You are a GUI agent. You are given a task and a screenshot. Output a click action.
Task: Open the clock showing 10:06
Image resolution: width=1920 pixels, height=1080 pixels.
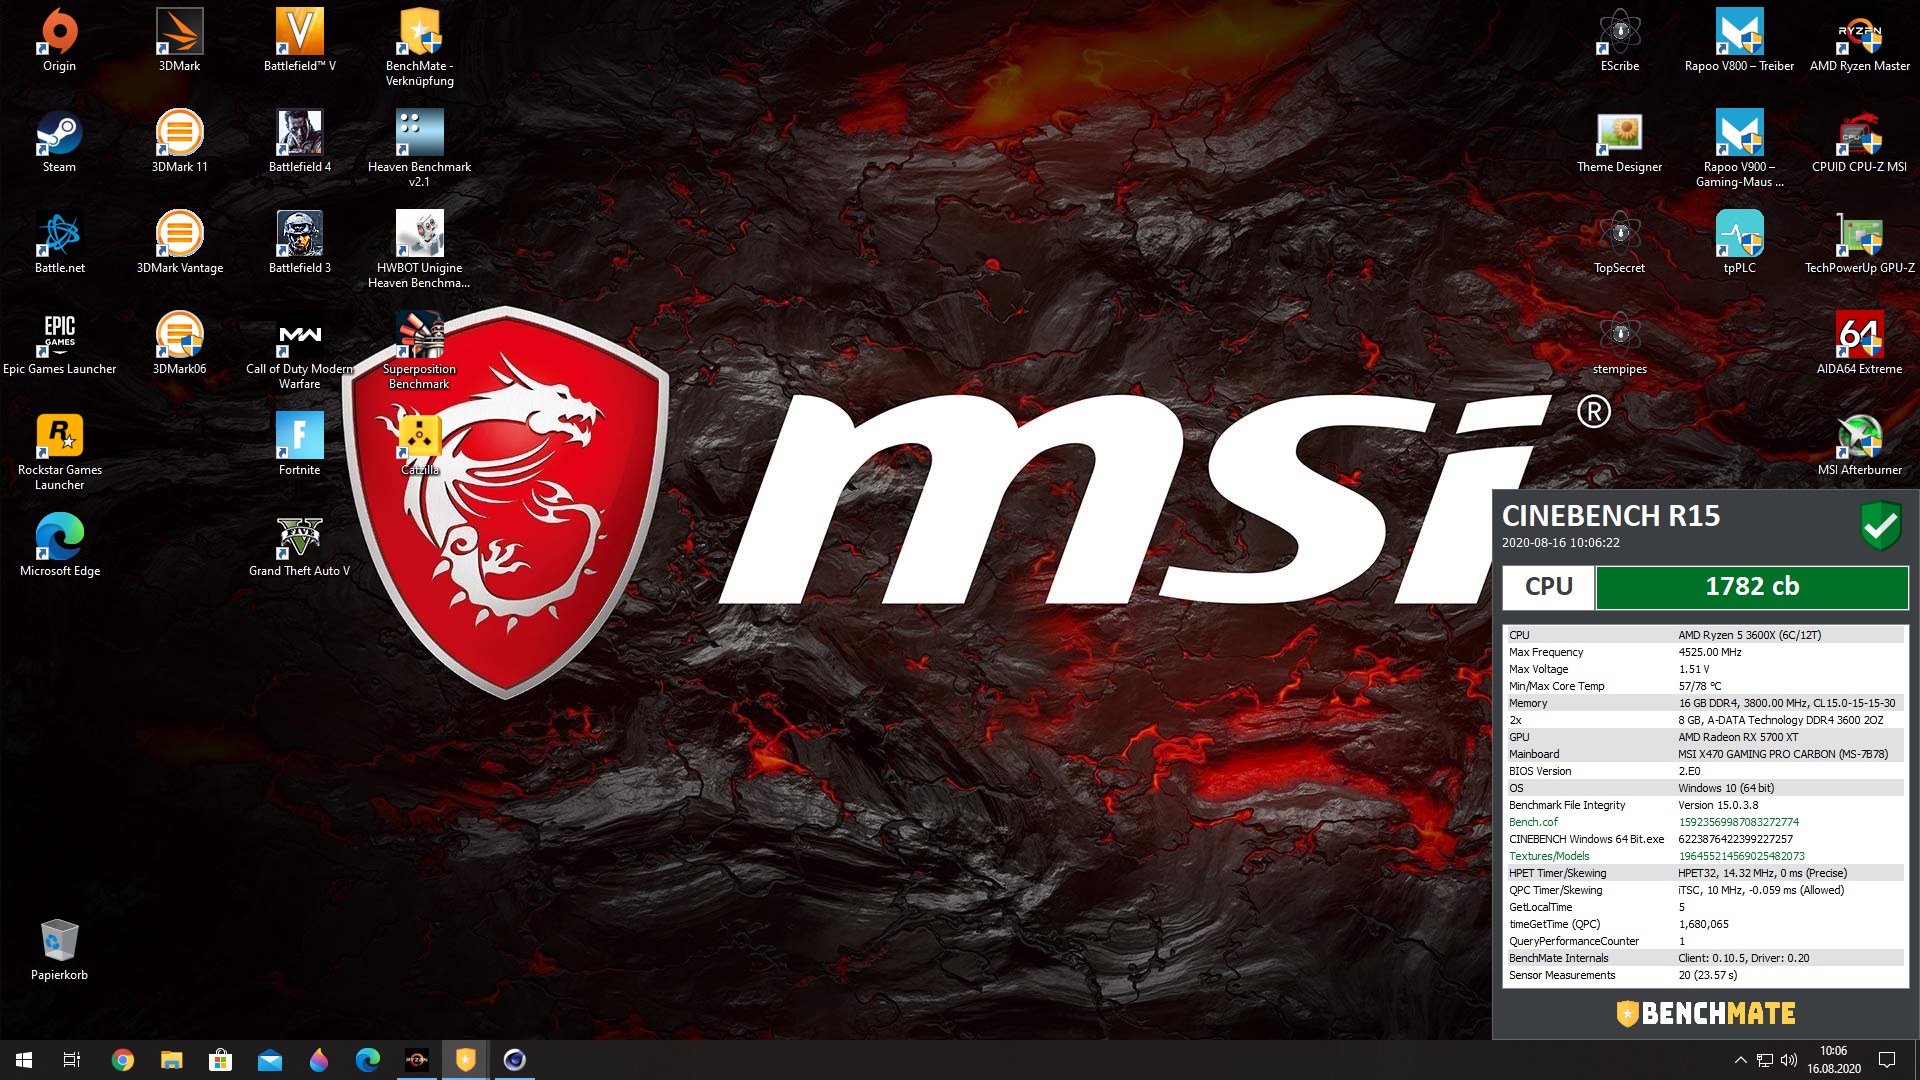click(1833, 1060)
